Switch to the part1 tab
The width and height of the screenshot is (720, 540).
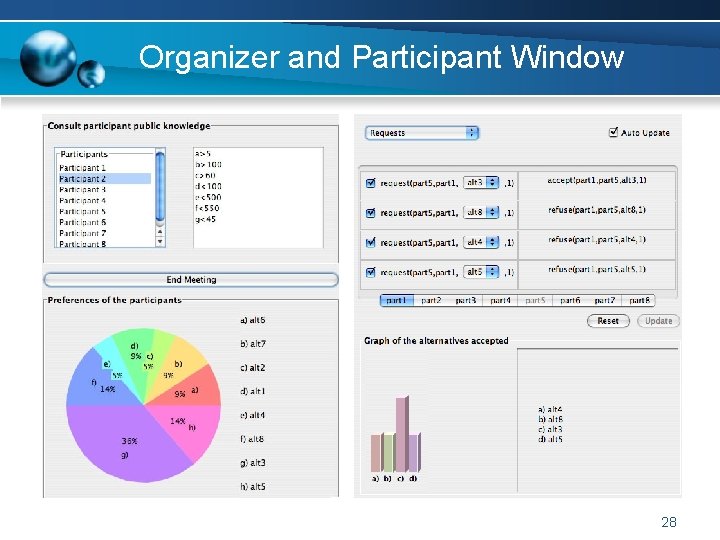point(397,300)
